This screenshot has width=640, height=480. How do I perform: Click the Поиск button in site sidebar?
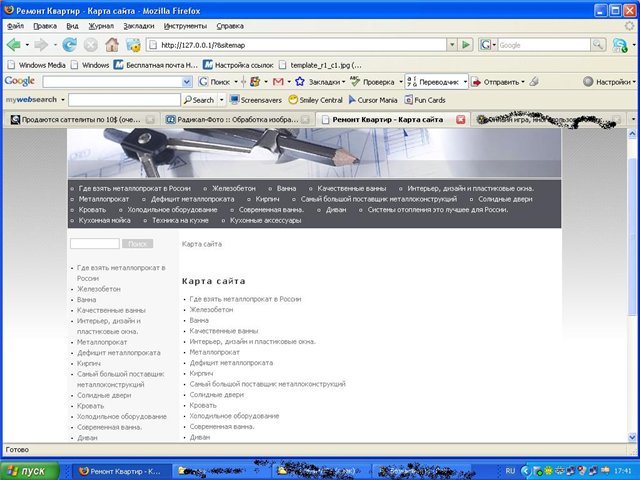tap(139, 244)
